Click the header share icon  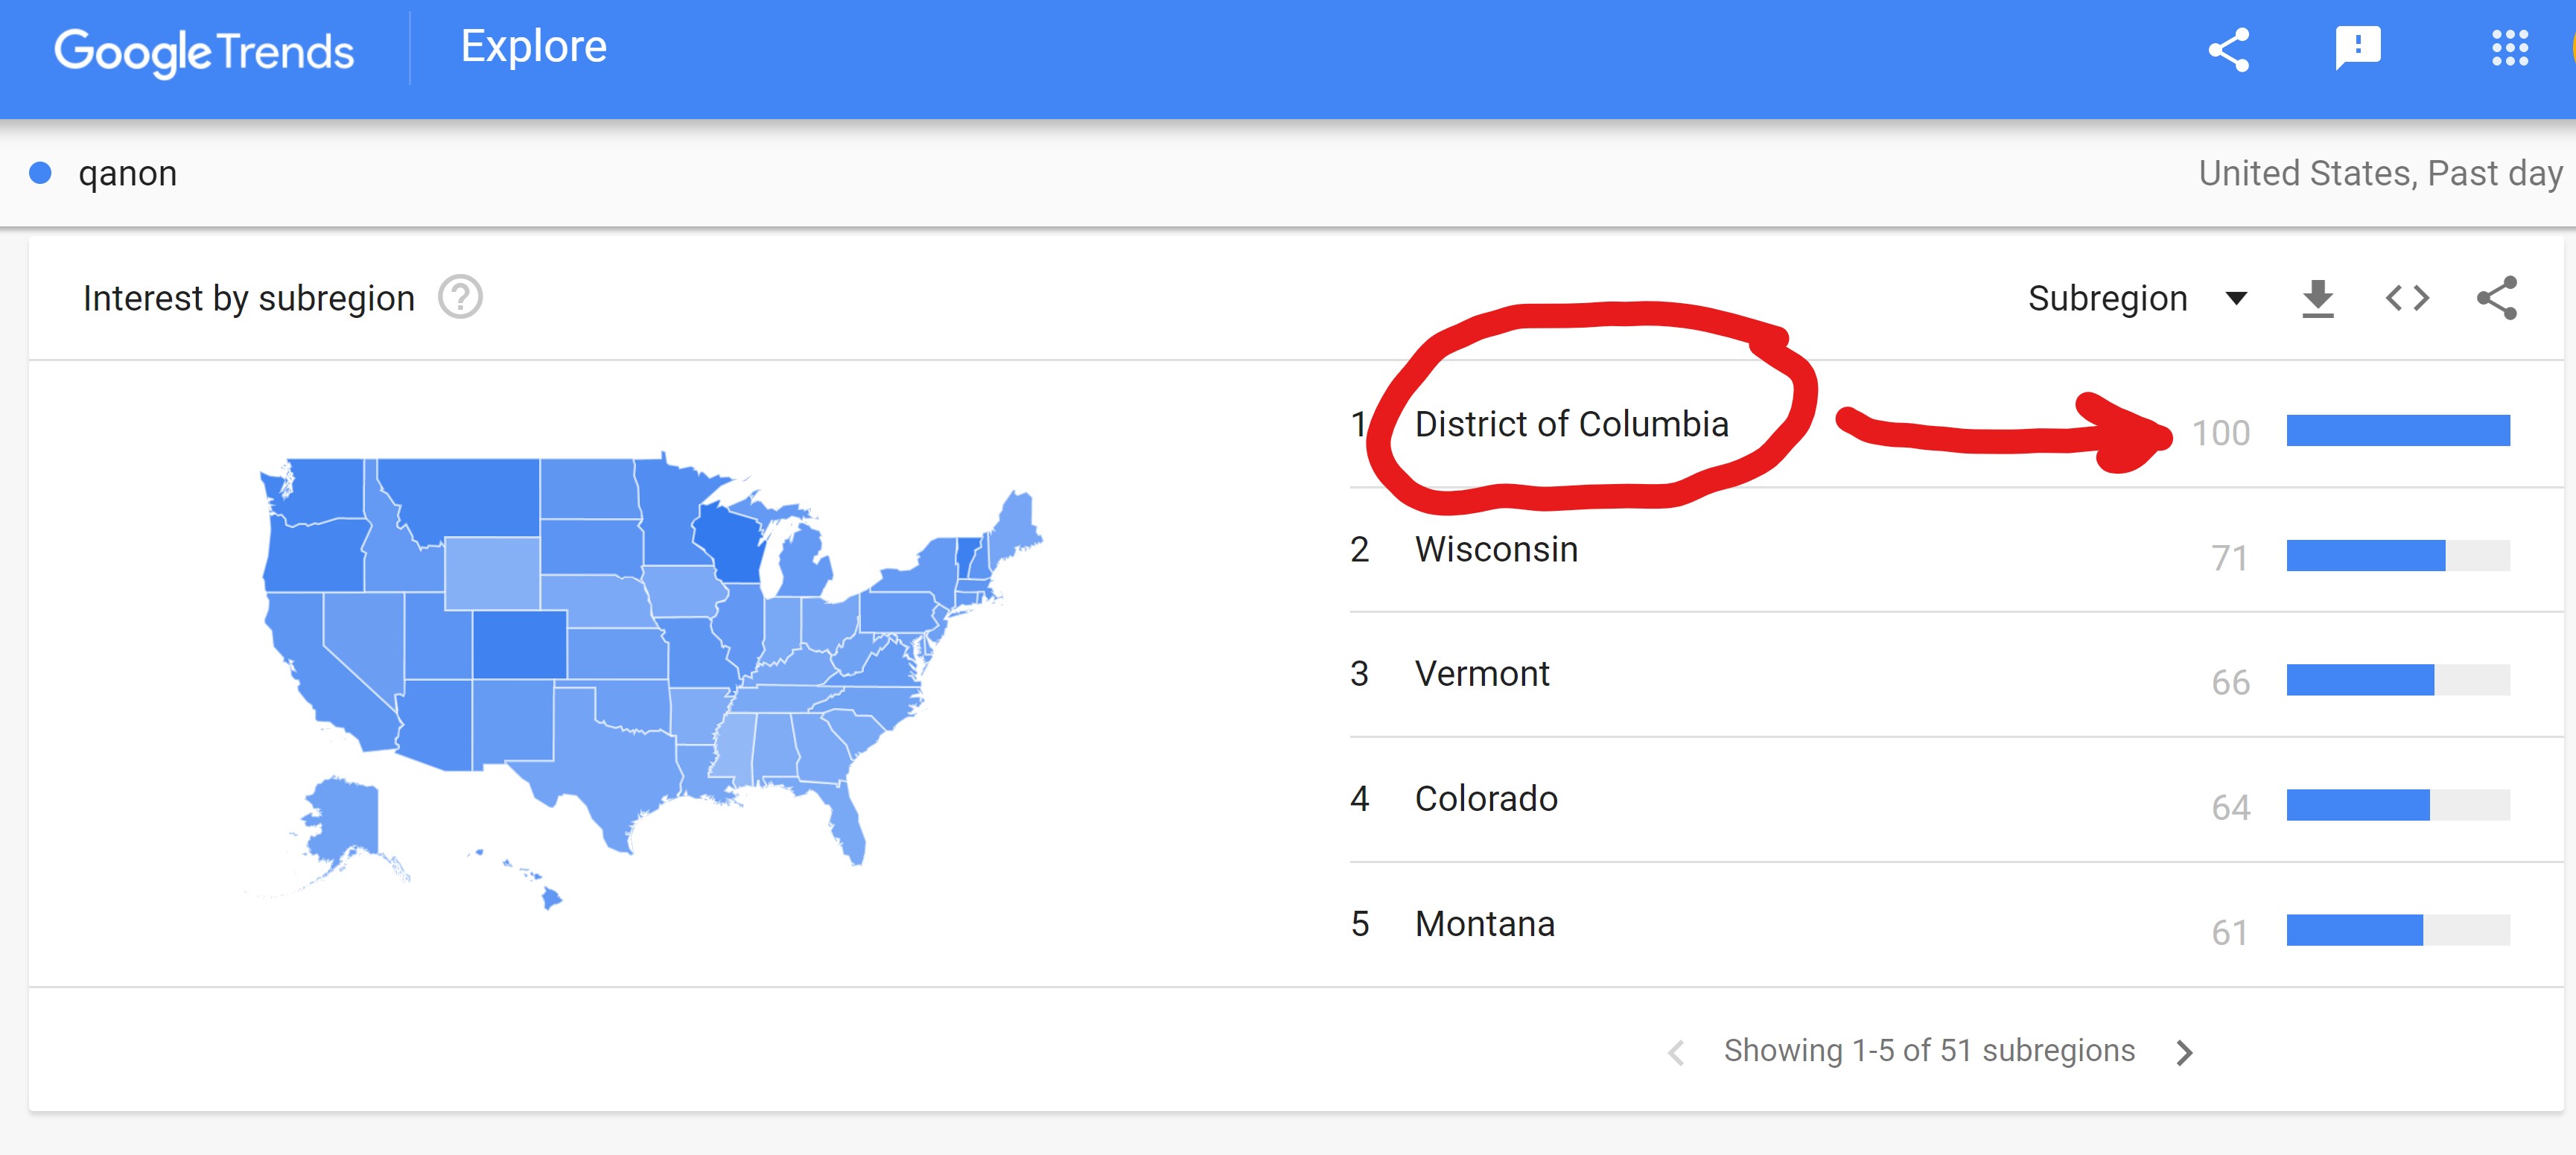[x=2228, y=49]
